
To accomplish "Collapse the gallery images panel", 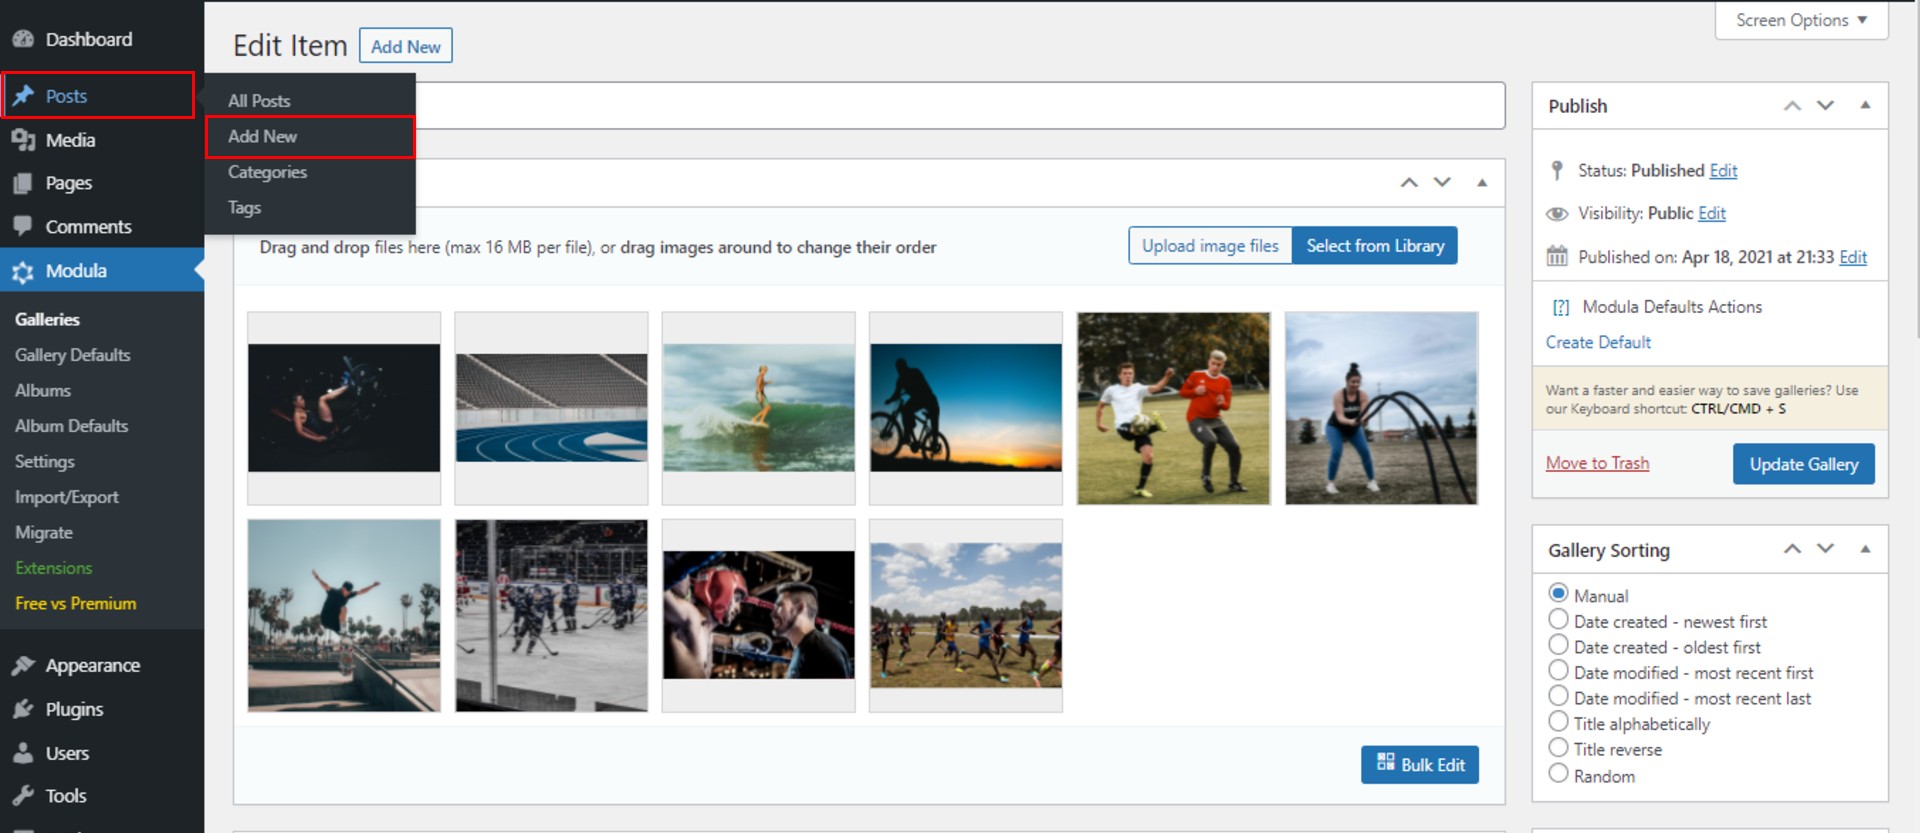I will coord(1482,182).
